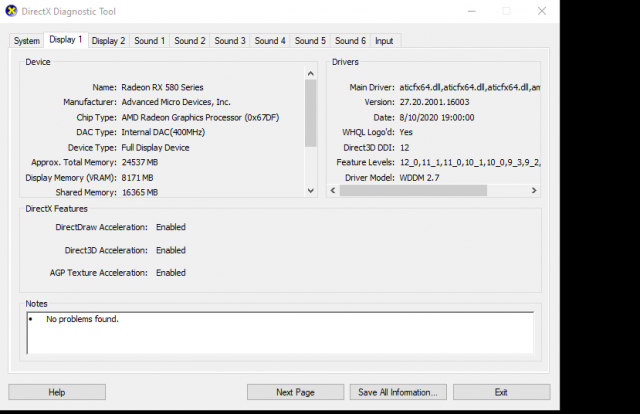Click the Help button
The width and height of the screenshot is (640, 414).
pos(57,392)
